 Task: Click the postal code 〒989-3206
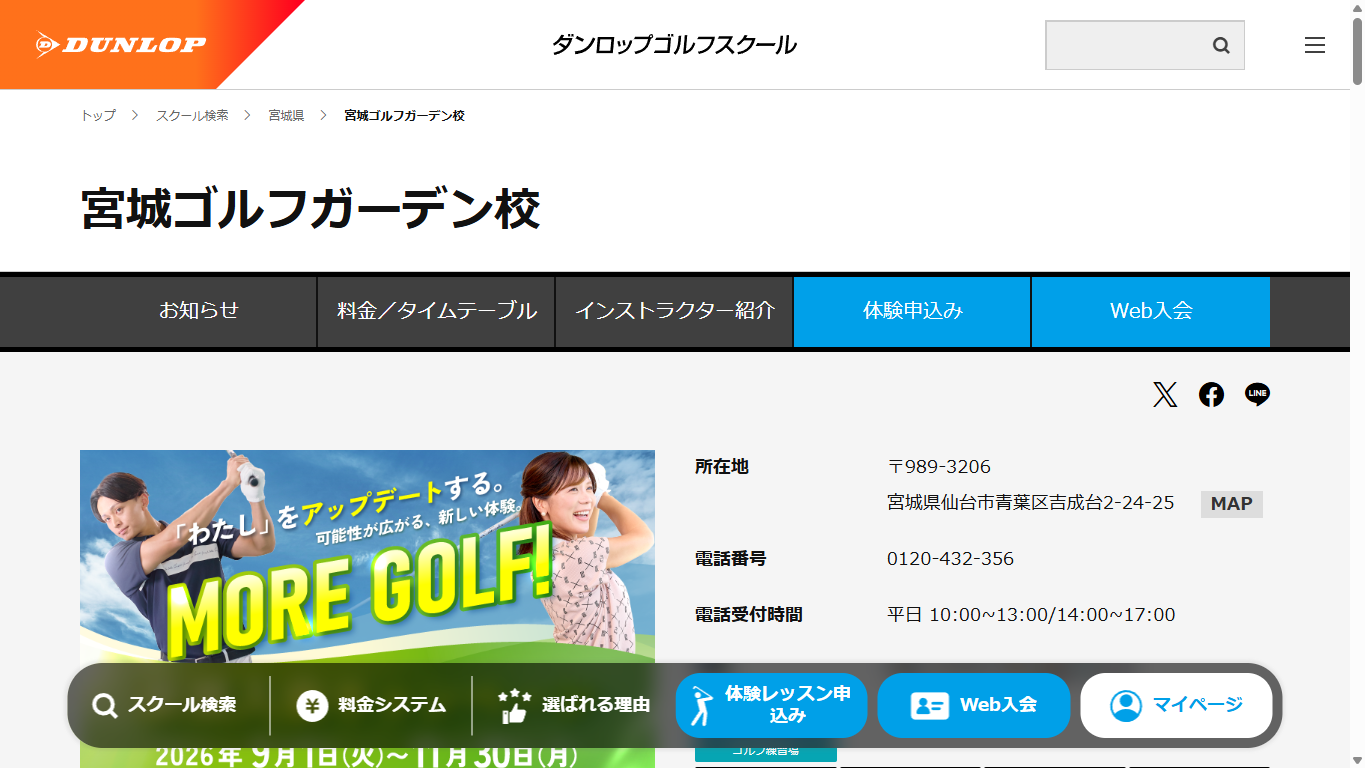[939, 467]
